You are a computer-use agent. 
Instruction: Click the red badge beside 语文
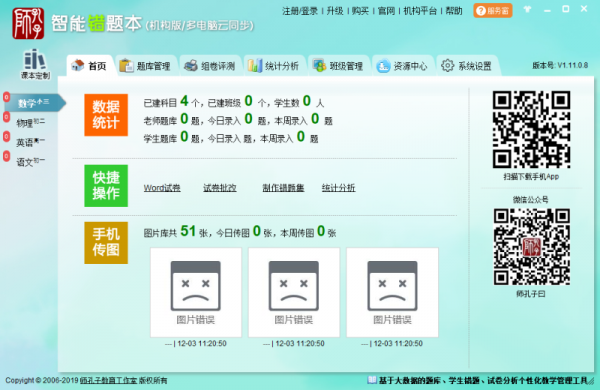coord(7,156)
